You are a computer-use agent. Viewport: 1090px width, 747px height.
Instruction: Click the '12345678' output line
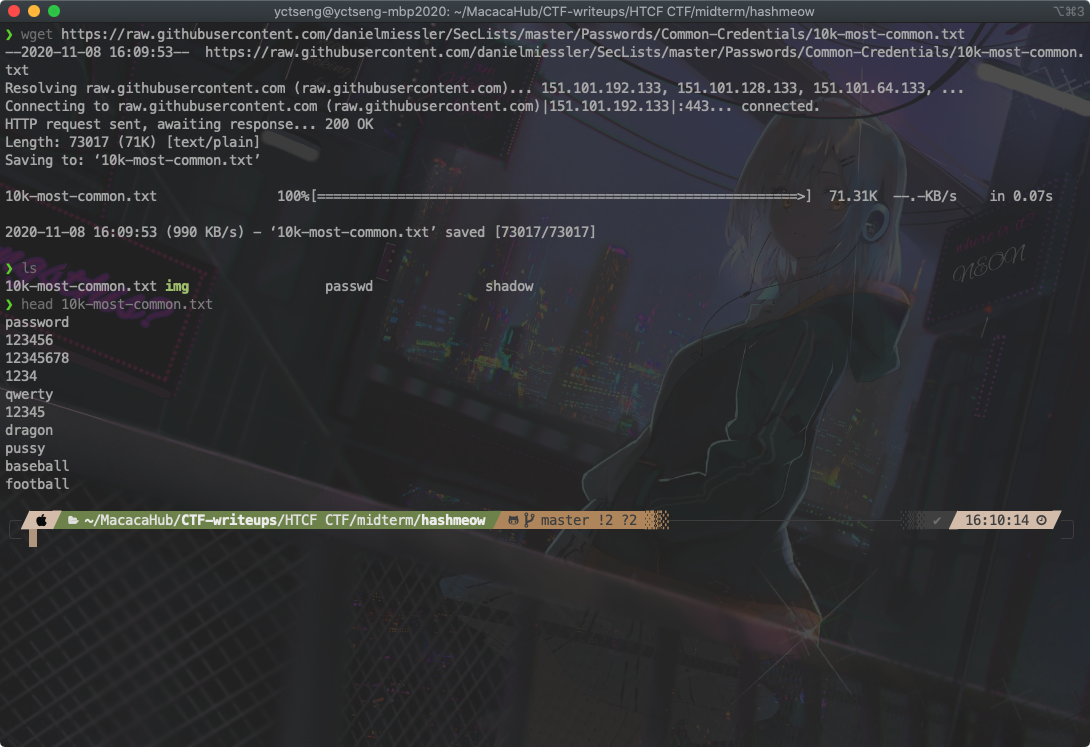coord(37,359)
